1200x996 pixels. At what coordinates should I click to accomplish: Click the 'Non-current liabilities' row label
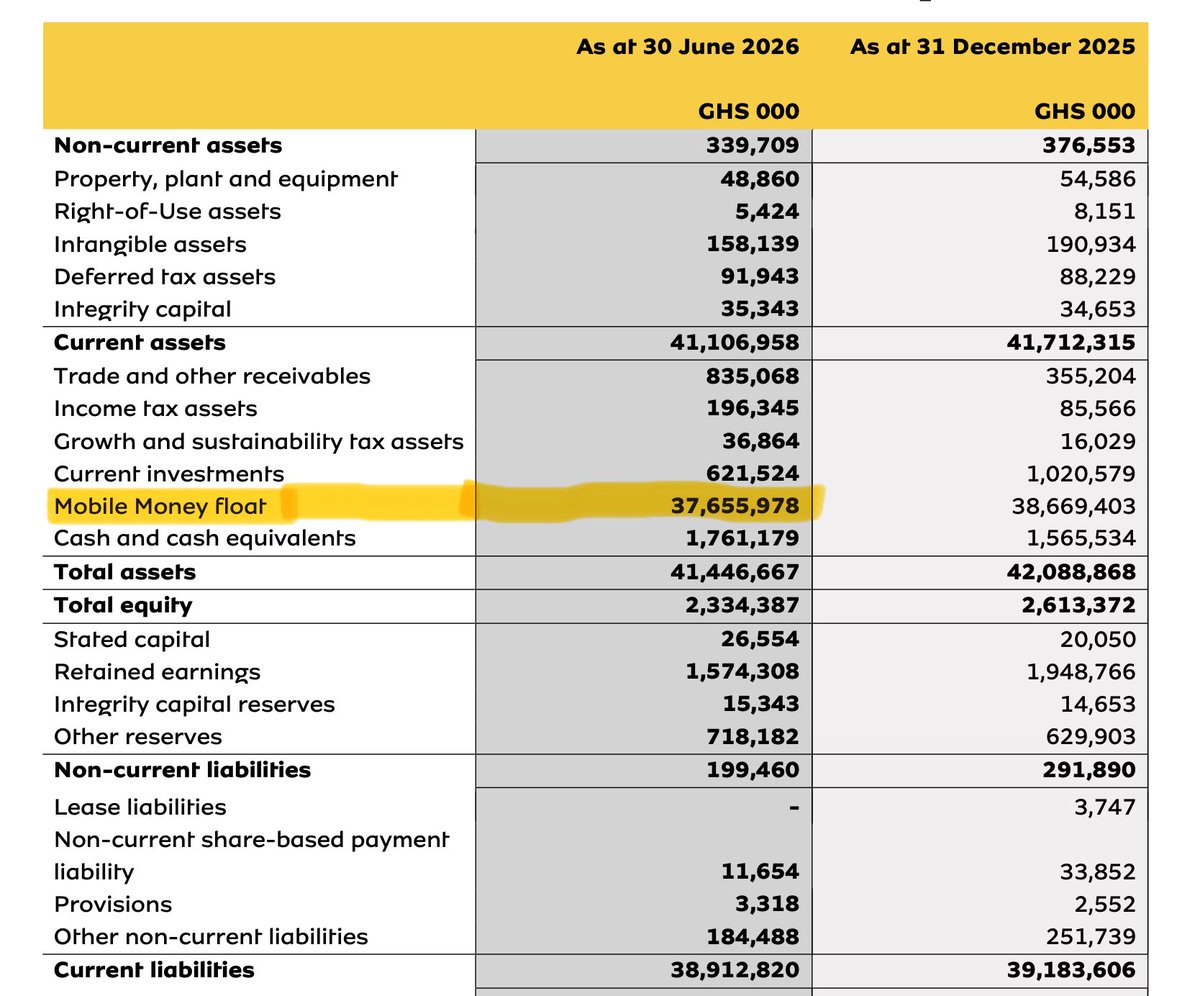coord(182,770)
